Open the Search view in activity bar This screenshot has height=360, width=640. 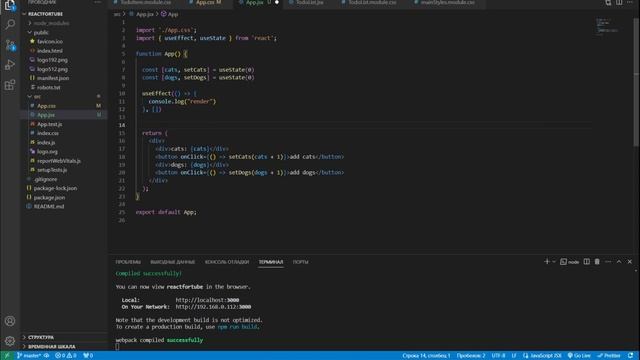(x=10, y=24)
